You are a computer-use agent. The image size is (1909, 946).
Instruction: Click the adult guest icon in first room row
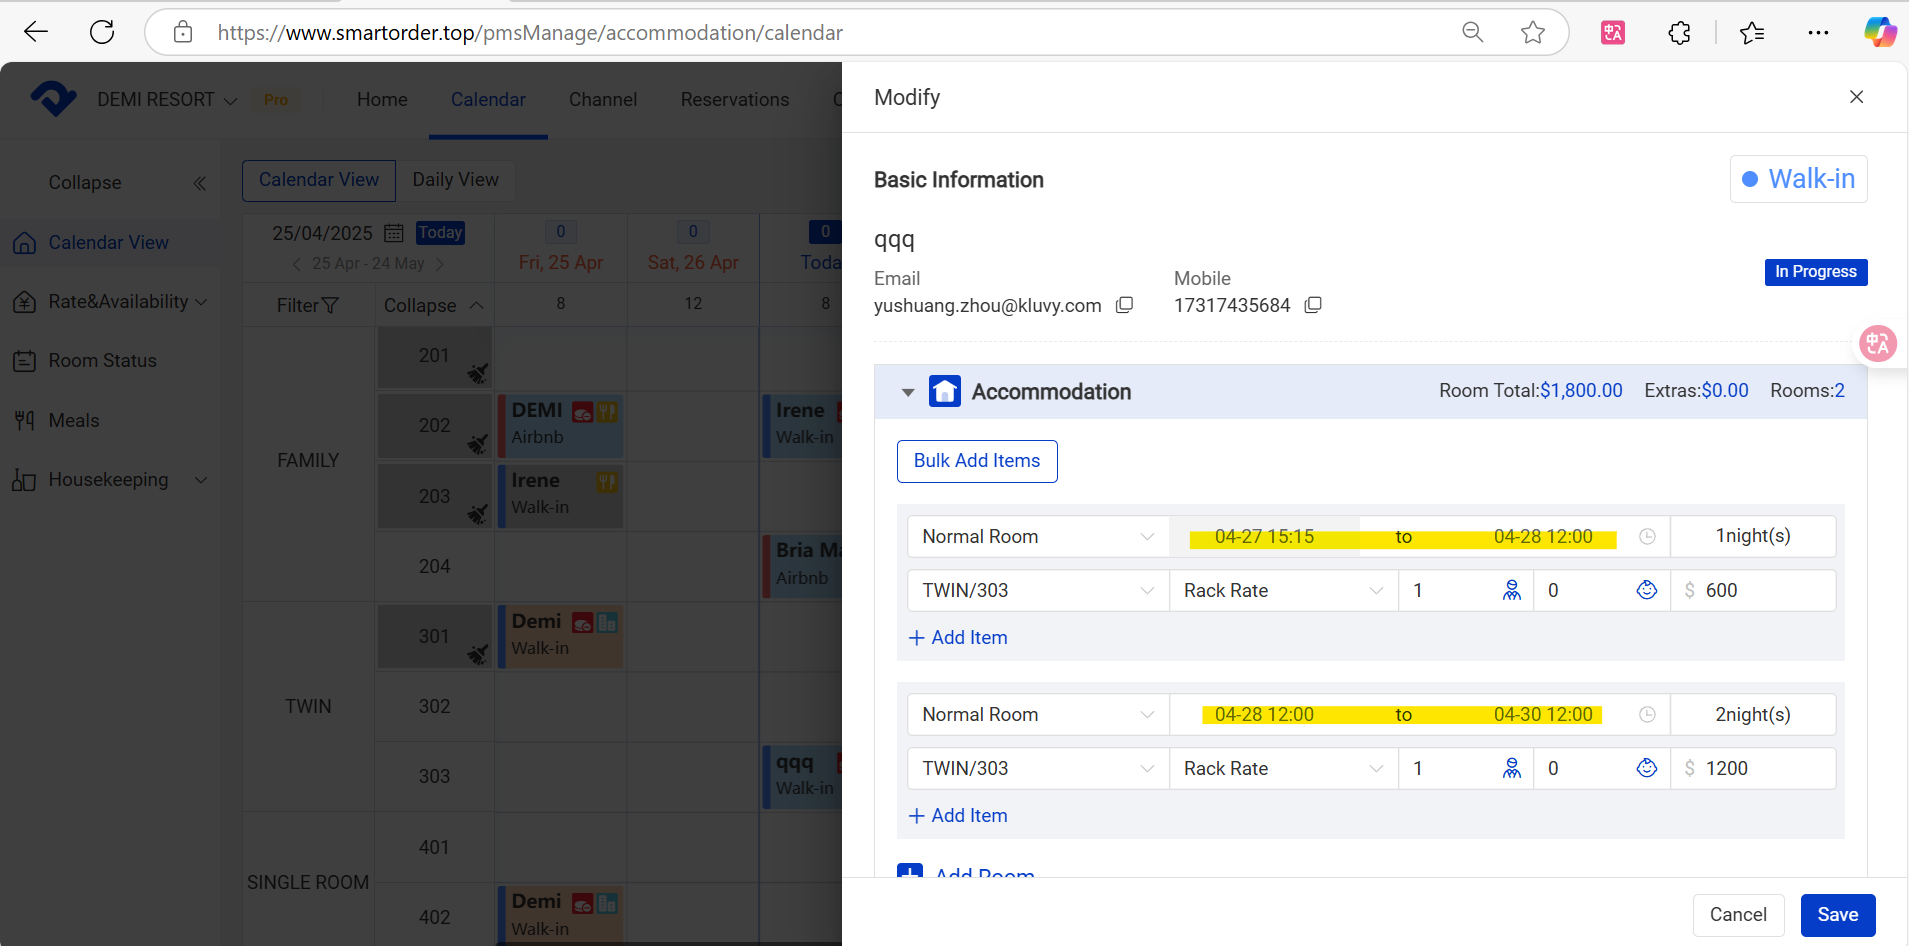click(1511, 591)
